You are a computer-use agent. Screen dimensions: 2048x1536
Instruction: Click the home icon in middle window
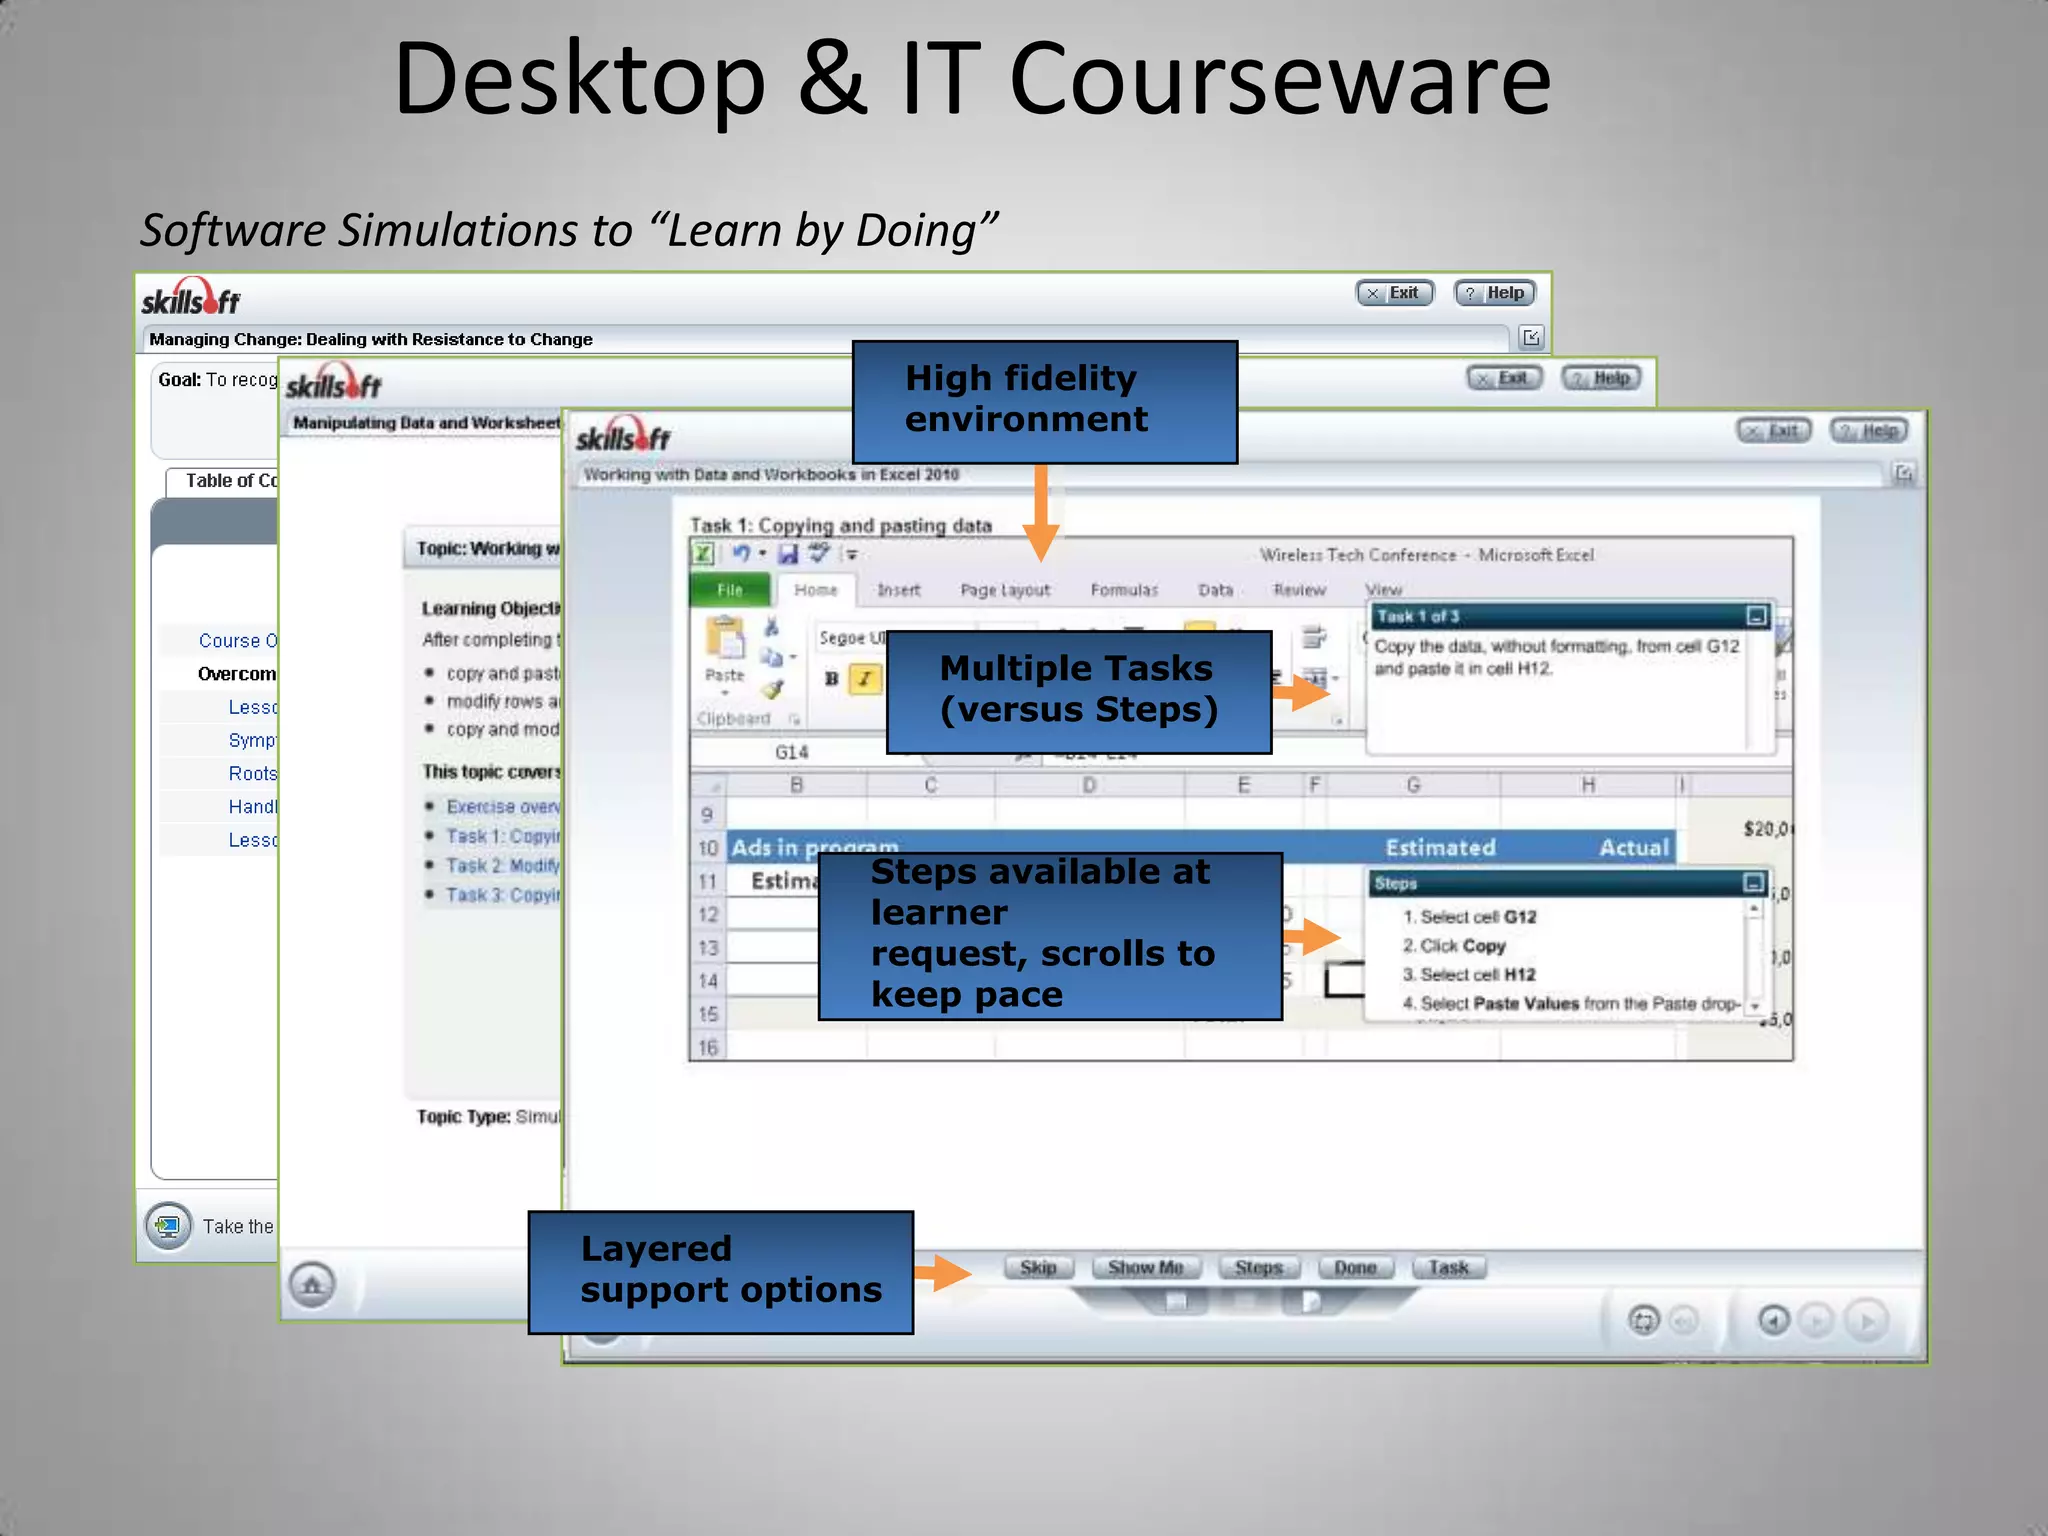[x=312, y=1285]
